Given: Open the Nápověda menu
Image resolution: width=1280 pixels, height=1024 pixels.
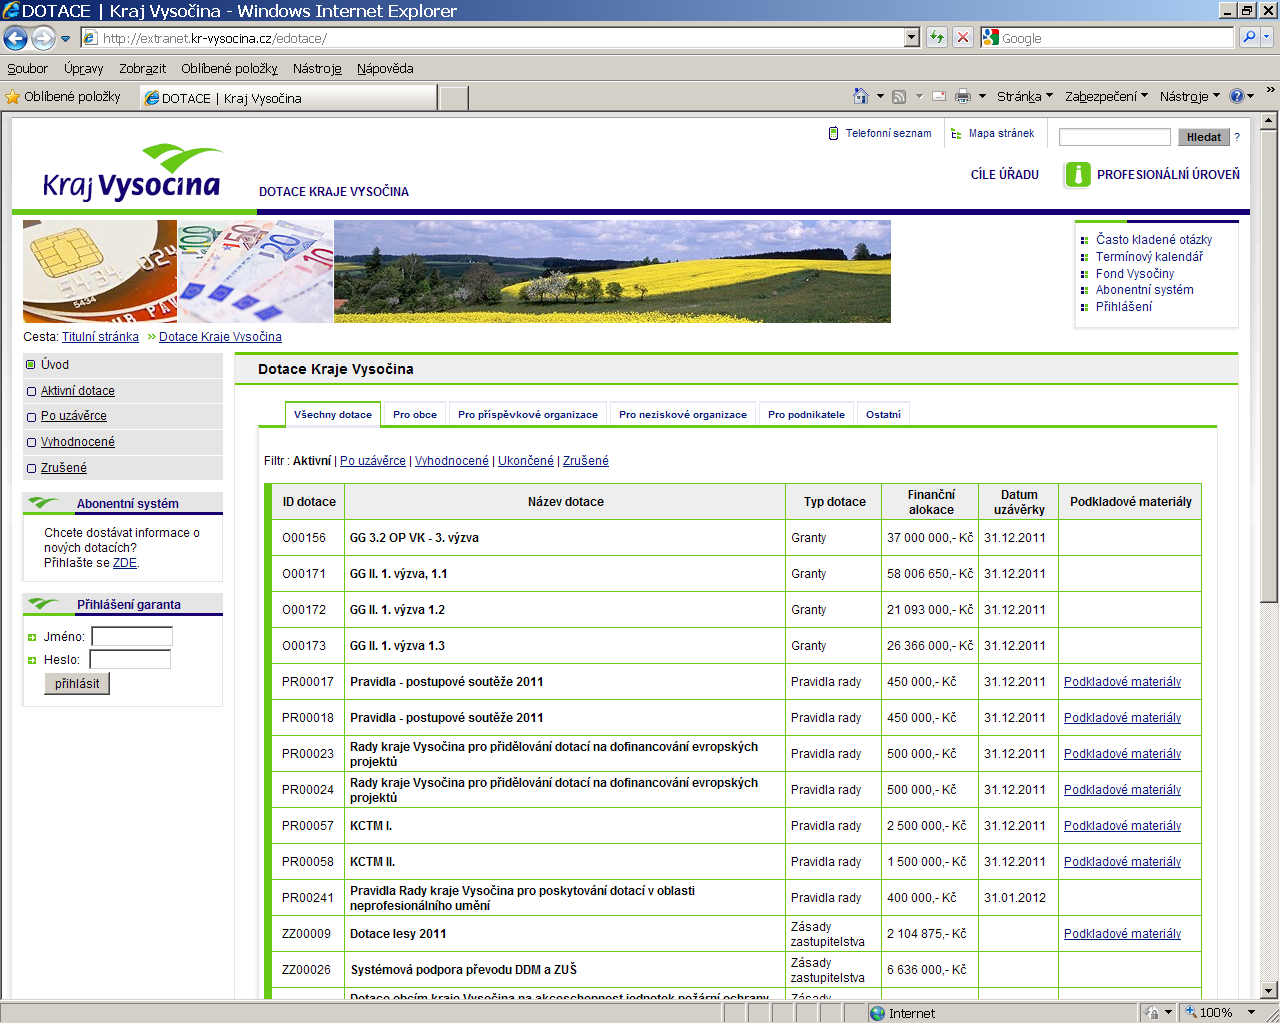Looking at the screenshot, I should (385, 68).
